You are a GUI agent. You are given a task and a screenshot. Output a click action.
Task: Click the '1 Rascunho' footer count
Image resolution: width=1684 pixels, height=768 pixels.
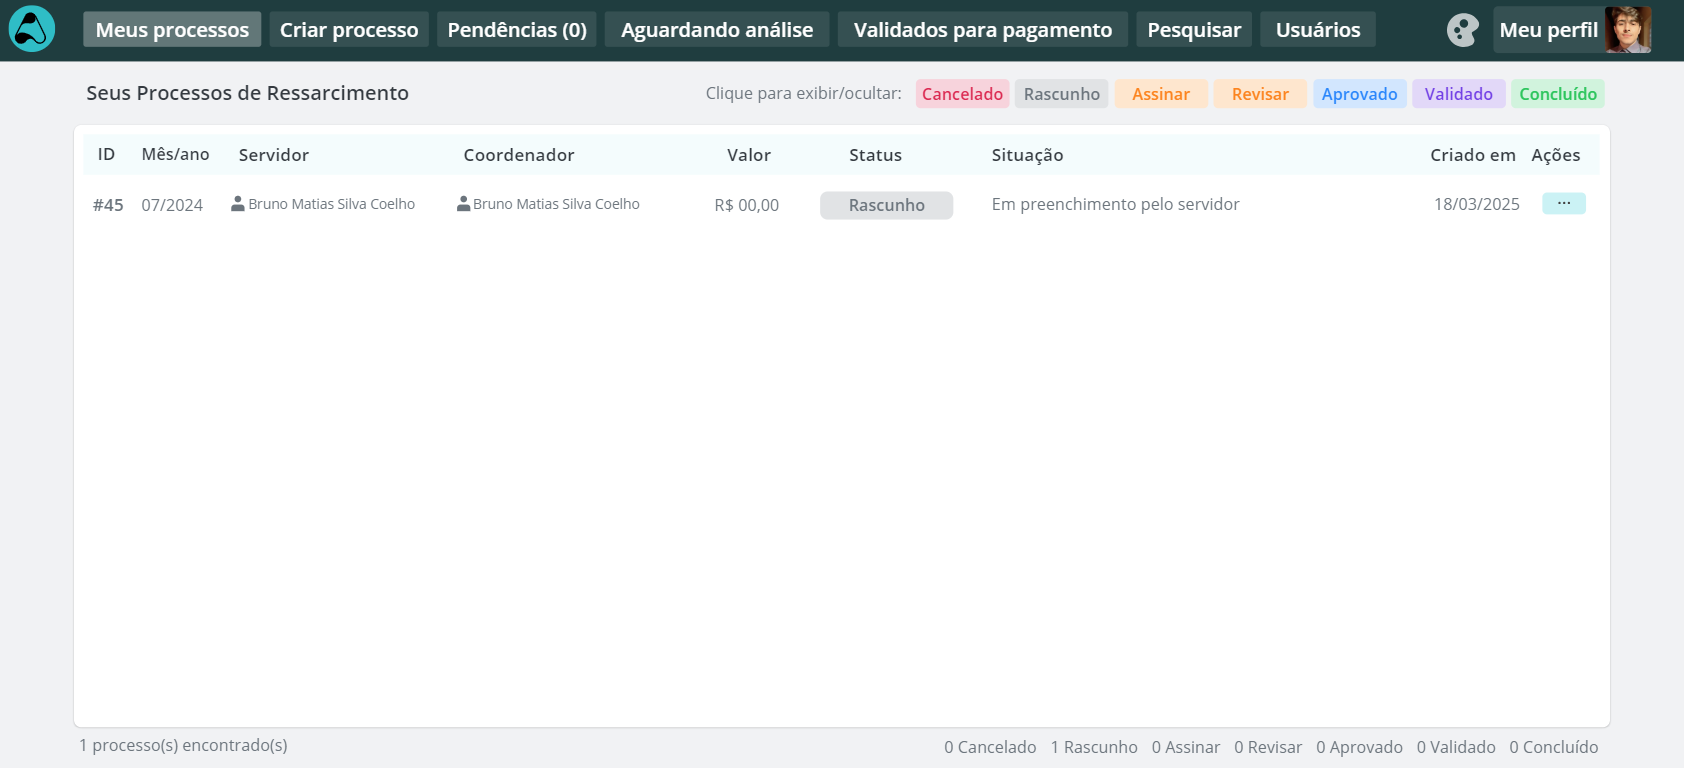1094,747
